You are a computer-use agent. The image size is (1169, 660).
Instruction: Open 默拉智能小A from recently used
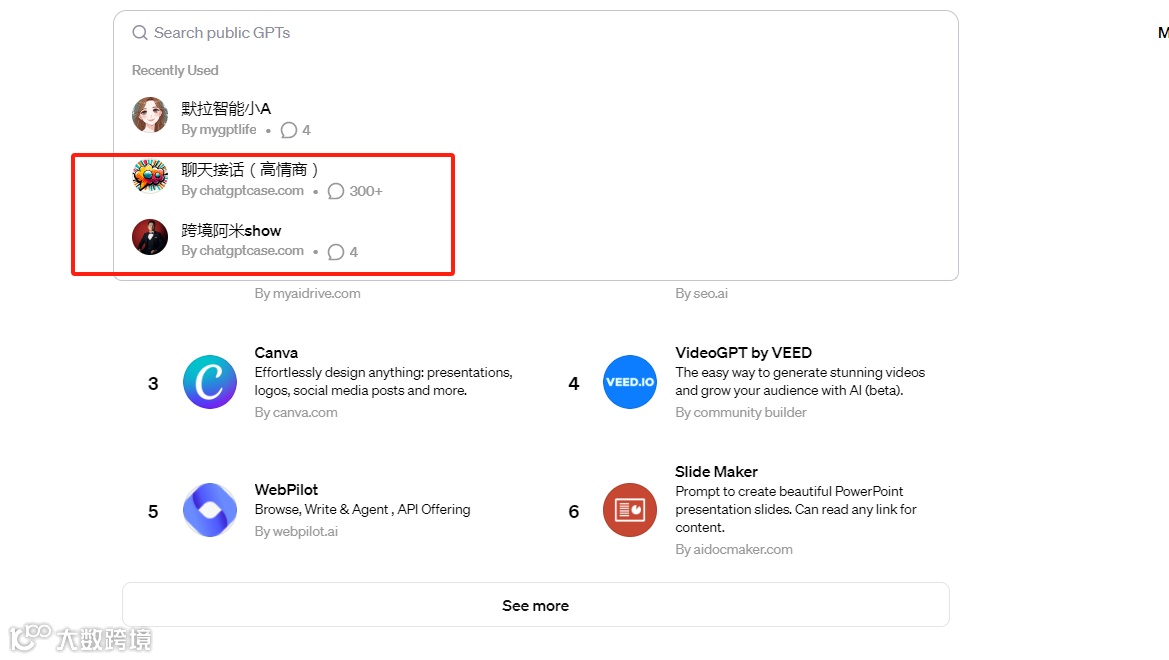click(x=226, y=108)
